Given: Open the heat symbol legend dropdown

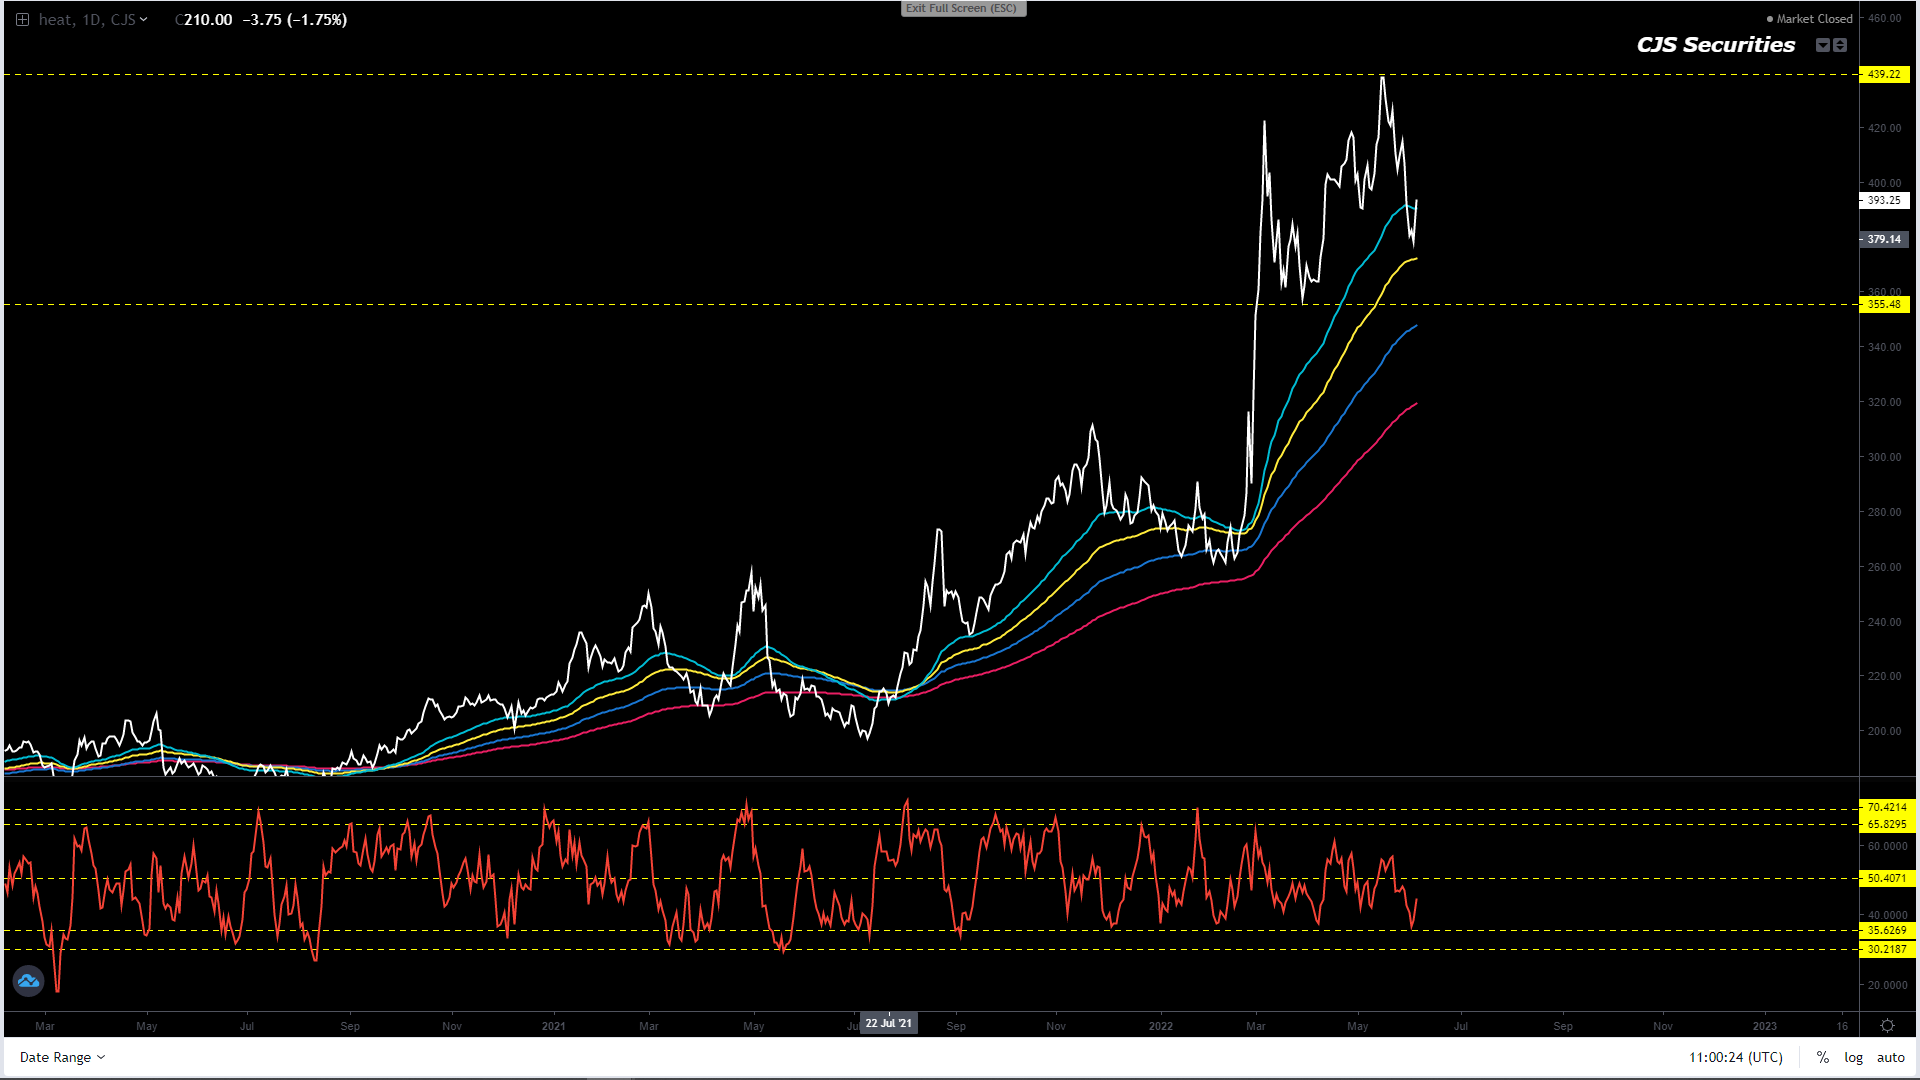Looking at the screenshot, I should tap(144, 20).
